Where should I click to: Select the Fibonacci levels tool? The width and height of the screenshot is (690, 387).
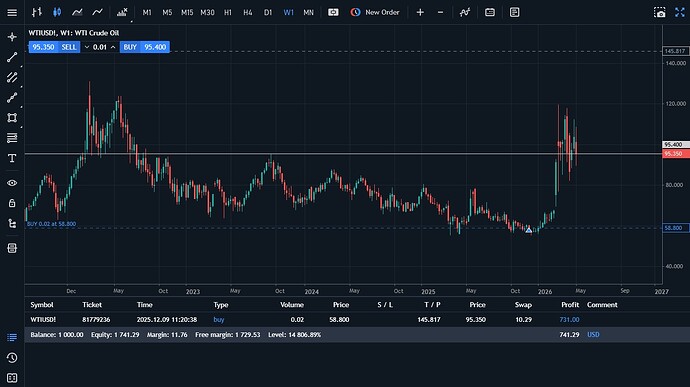pyautogui.click(x=12, y=138)
